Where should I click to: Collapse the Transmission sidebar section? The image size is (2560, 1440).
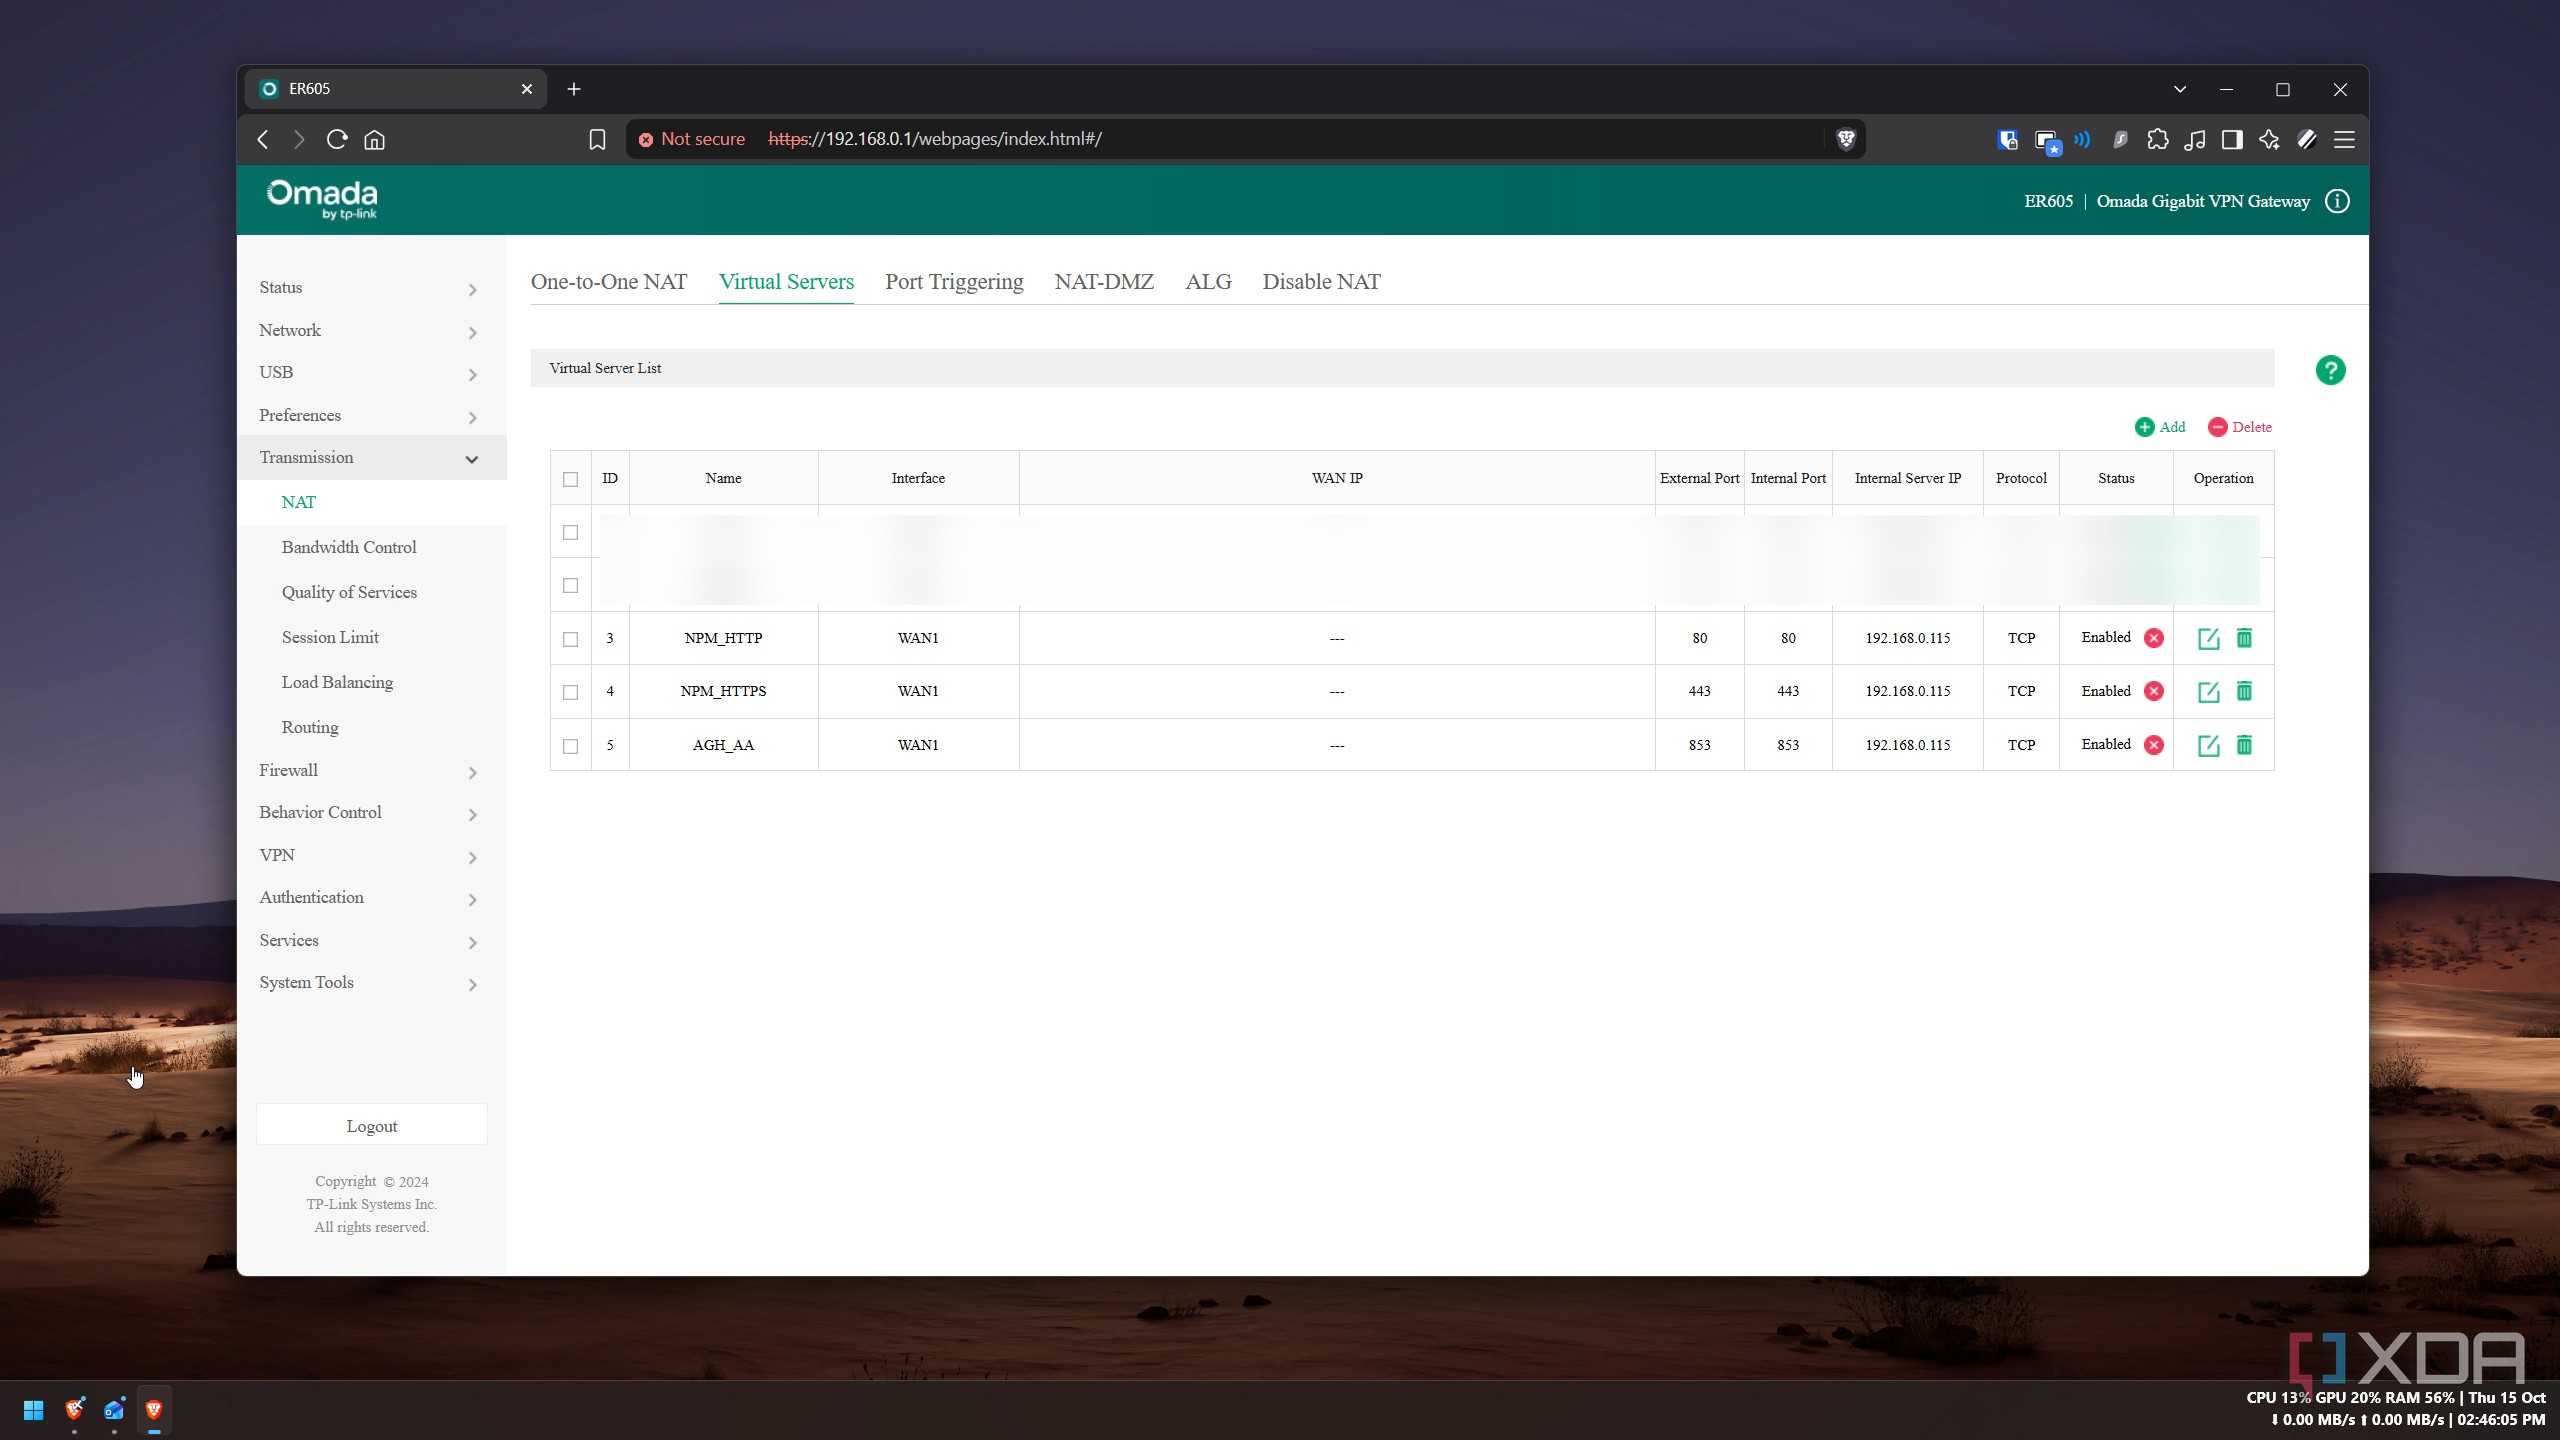370,458
